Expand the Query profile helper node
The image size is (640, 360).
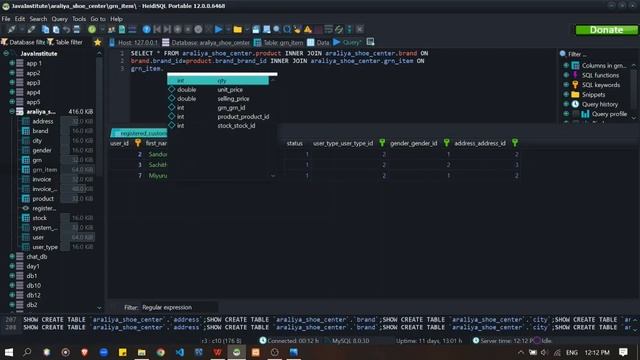coord(566,114)
